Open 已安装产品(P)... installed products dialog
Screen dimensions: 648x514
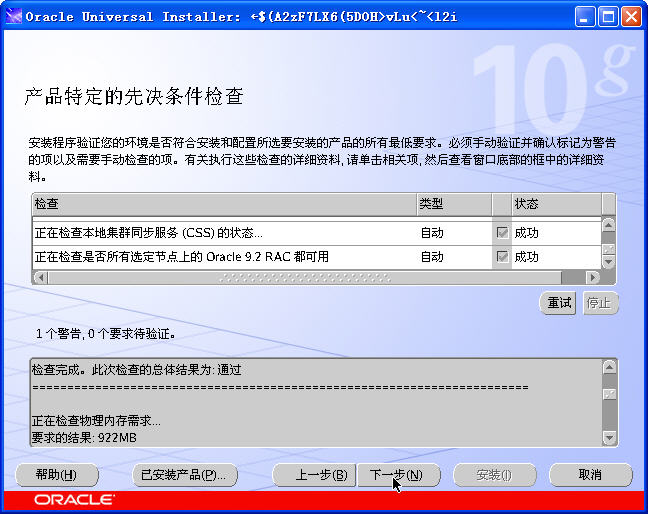tap(185, 475)
